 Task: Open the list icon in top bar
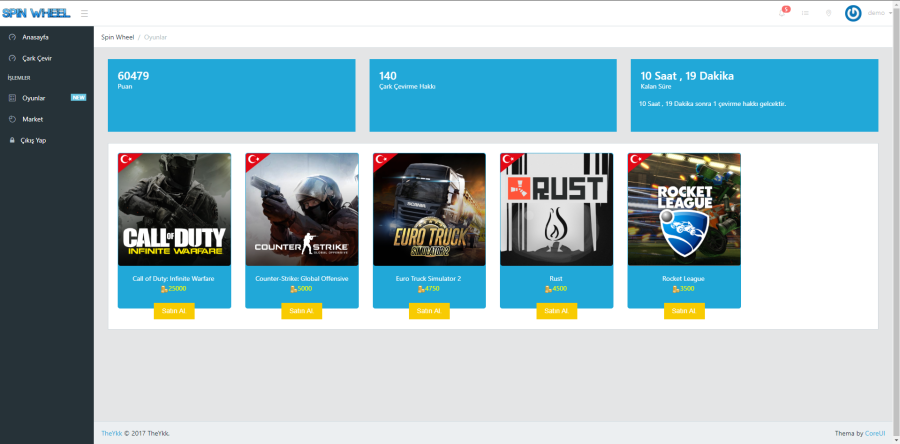805,13
